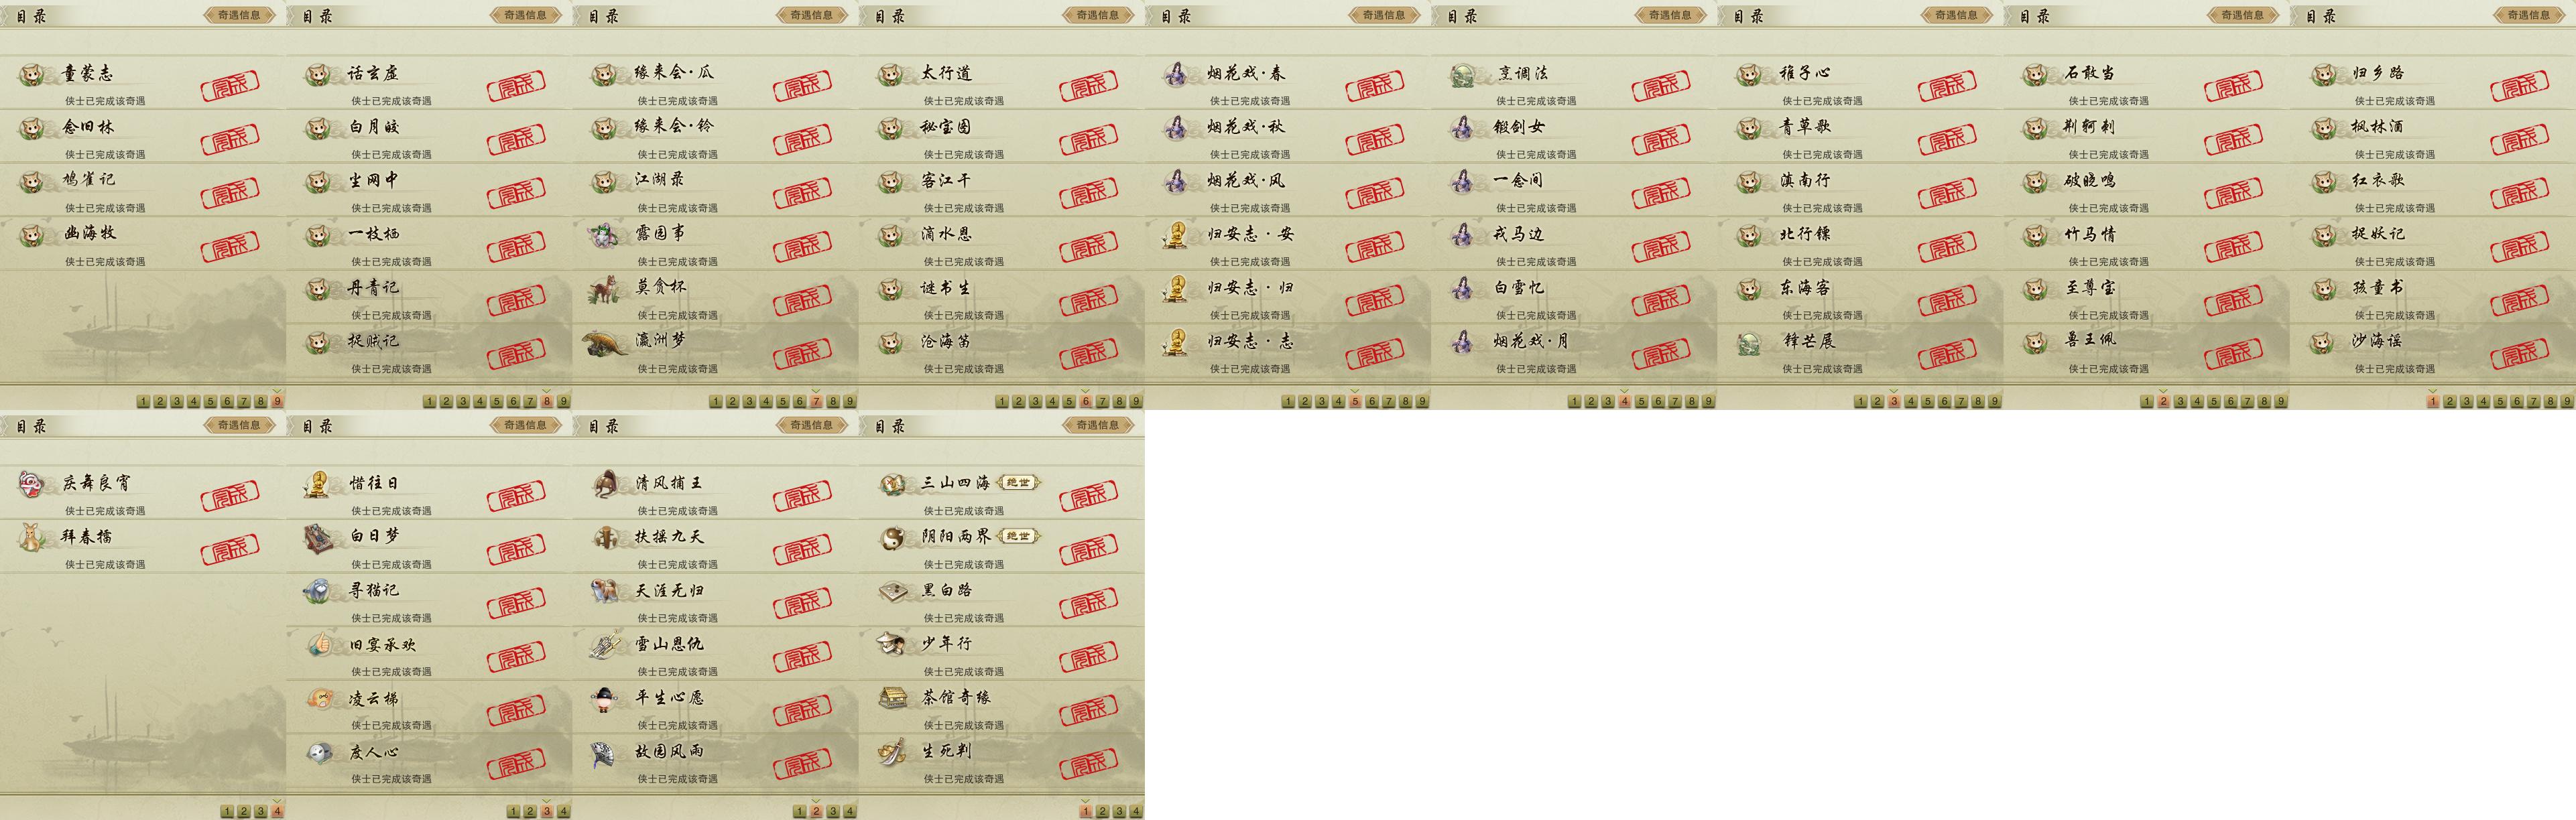
Task: Switch to page 1 below the 故园风雨 list
Action: click(x=799, y=811)
